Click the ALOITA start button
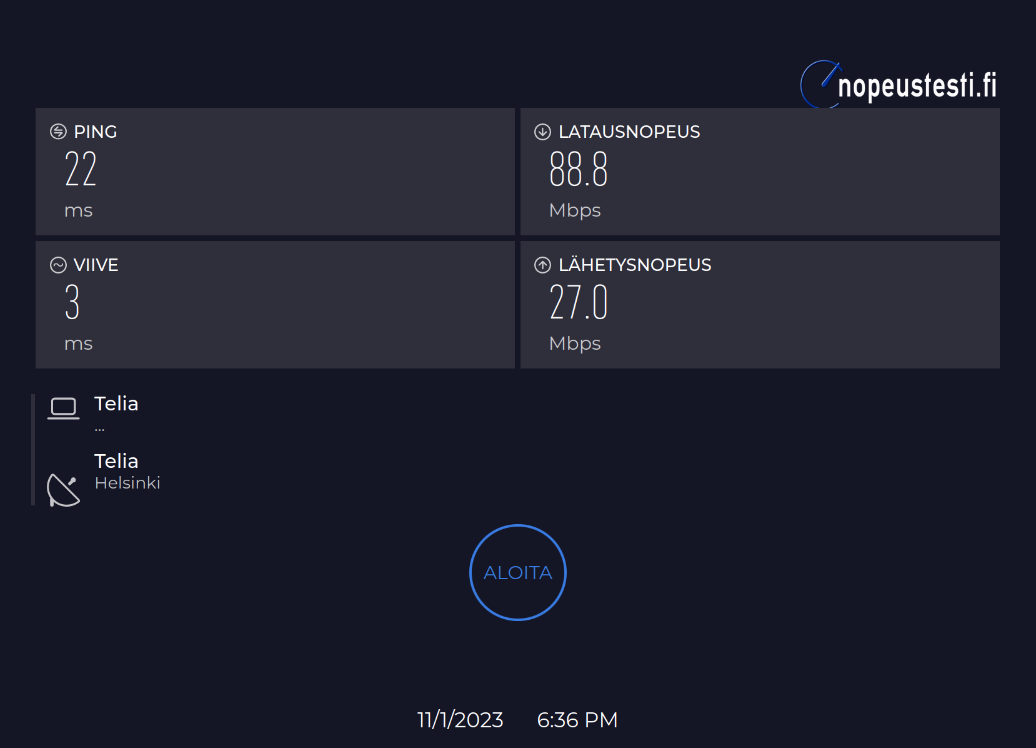Viewport: 1036px width, 748px height. tap(518, 573)
